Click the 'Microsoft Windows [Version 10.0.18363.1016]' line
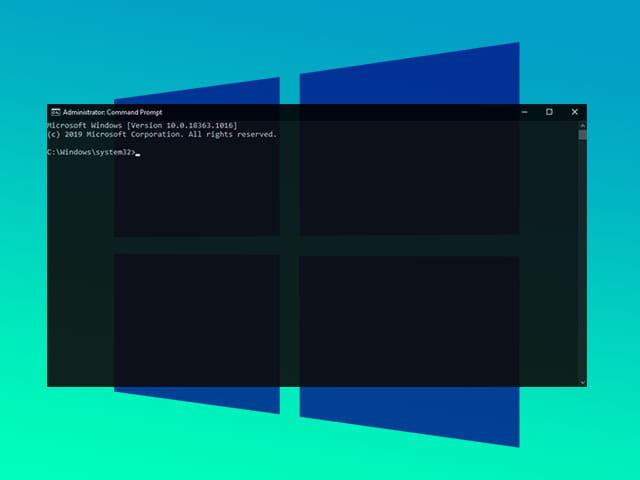The width and height of the screenshot is (640, 480). pyautogui.click(x=142, y=125)
